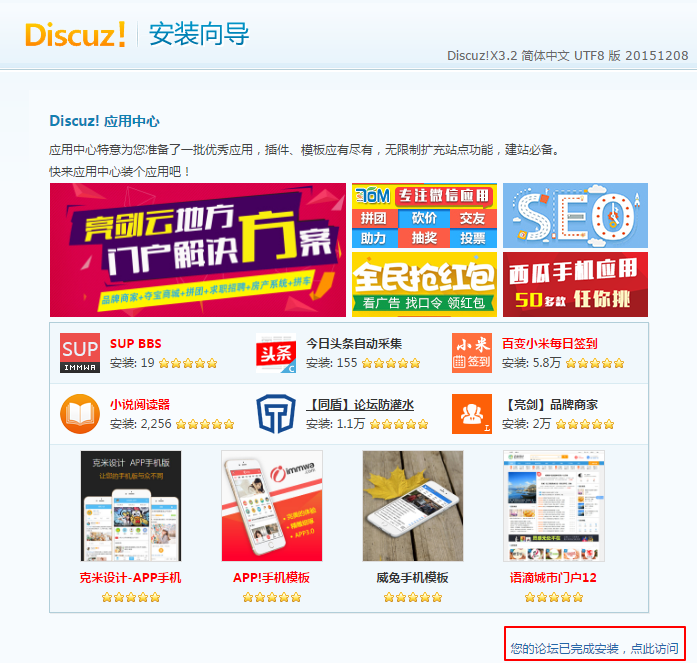Click the 安装: 19 install count text
Image resolution: width=697 pixels, height=663 pixels.
132,363
